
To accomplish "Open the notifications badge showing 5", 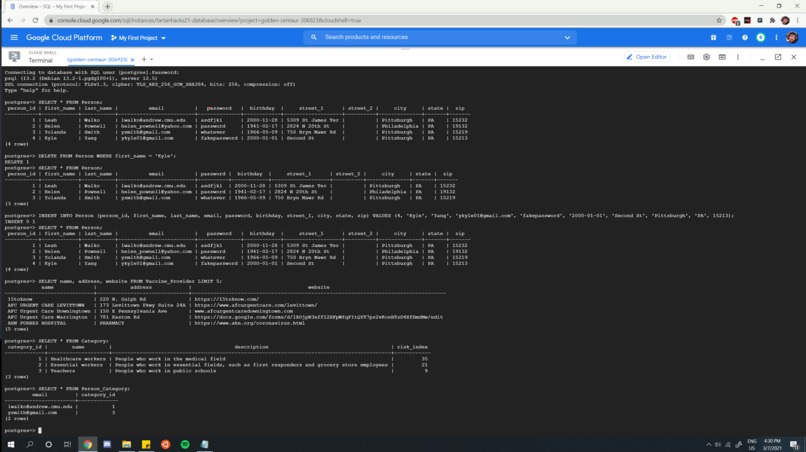I will (760, 38).
